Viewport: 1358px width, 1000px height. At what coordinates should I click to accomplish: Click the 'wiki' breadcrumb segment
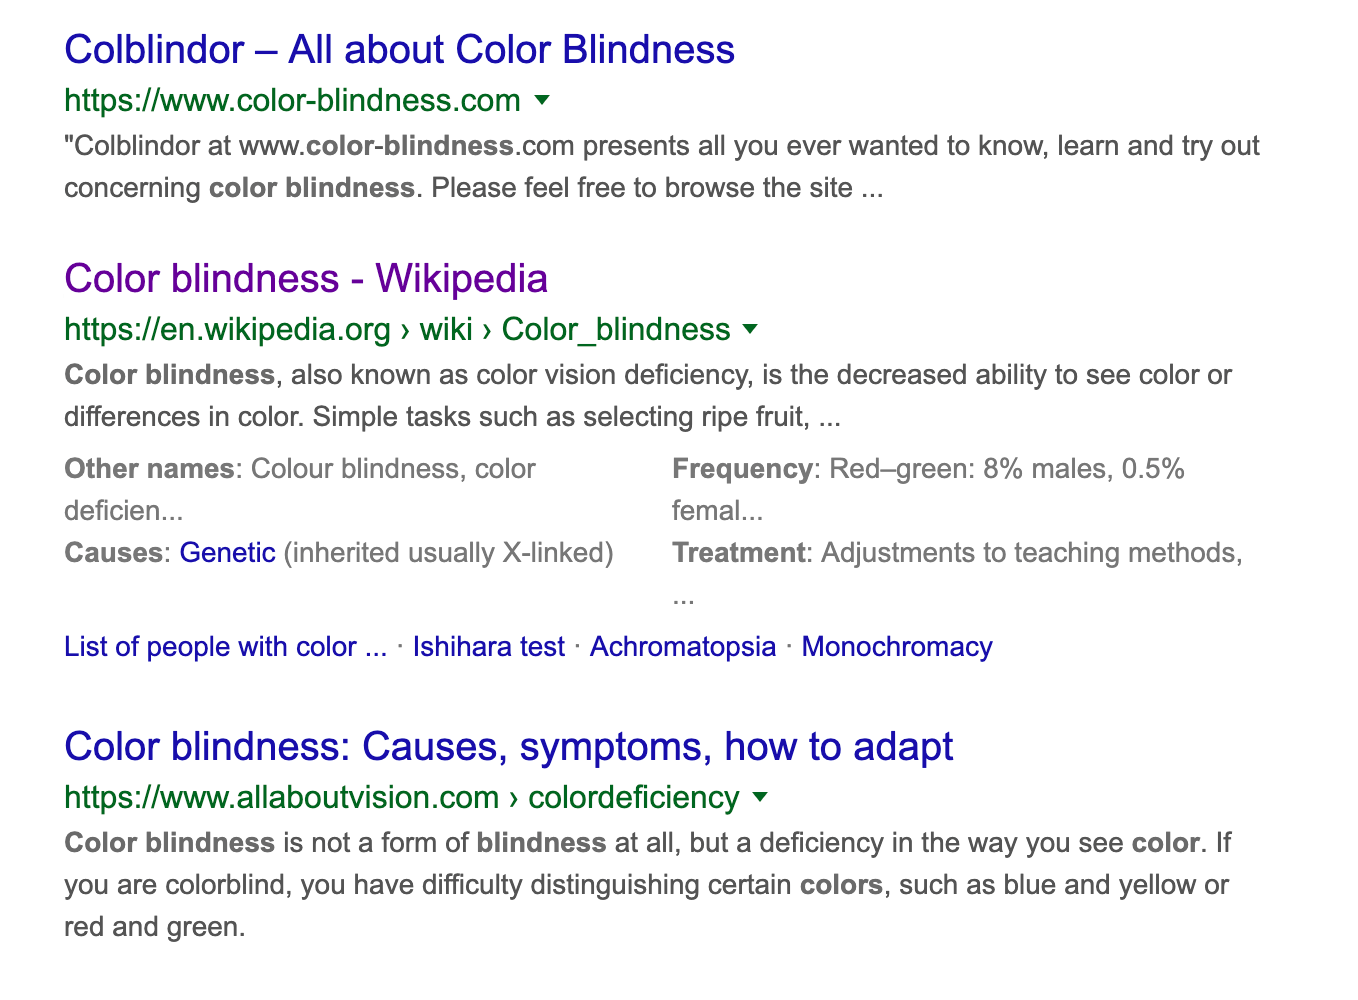coord(446,329)
